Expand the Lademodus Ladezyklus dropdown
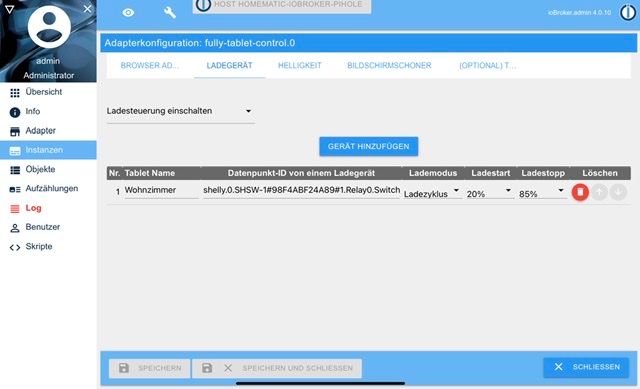 [432, 193]
